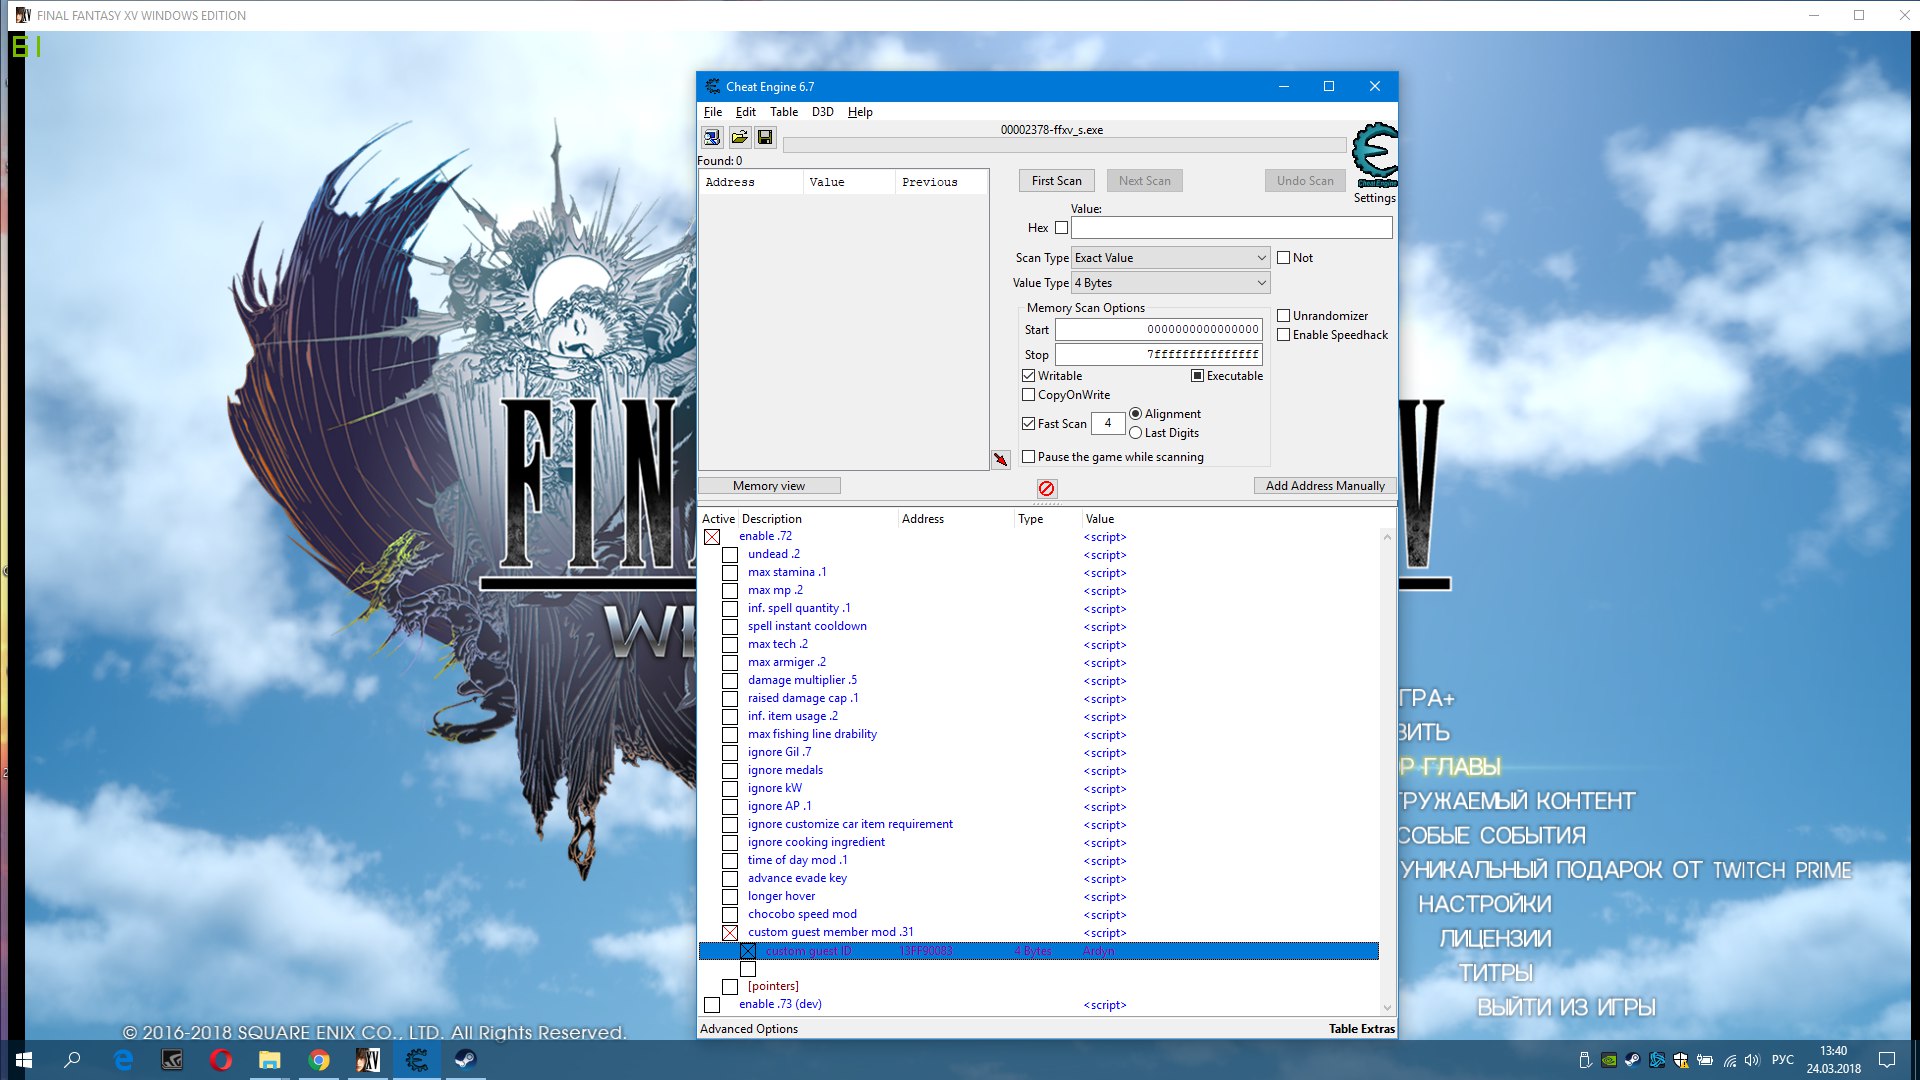The width and height of the screenshot is (1920, 1080).
Task: Open Steam from the taskbar
Action: 465,1060
